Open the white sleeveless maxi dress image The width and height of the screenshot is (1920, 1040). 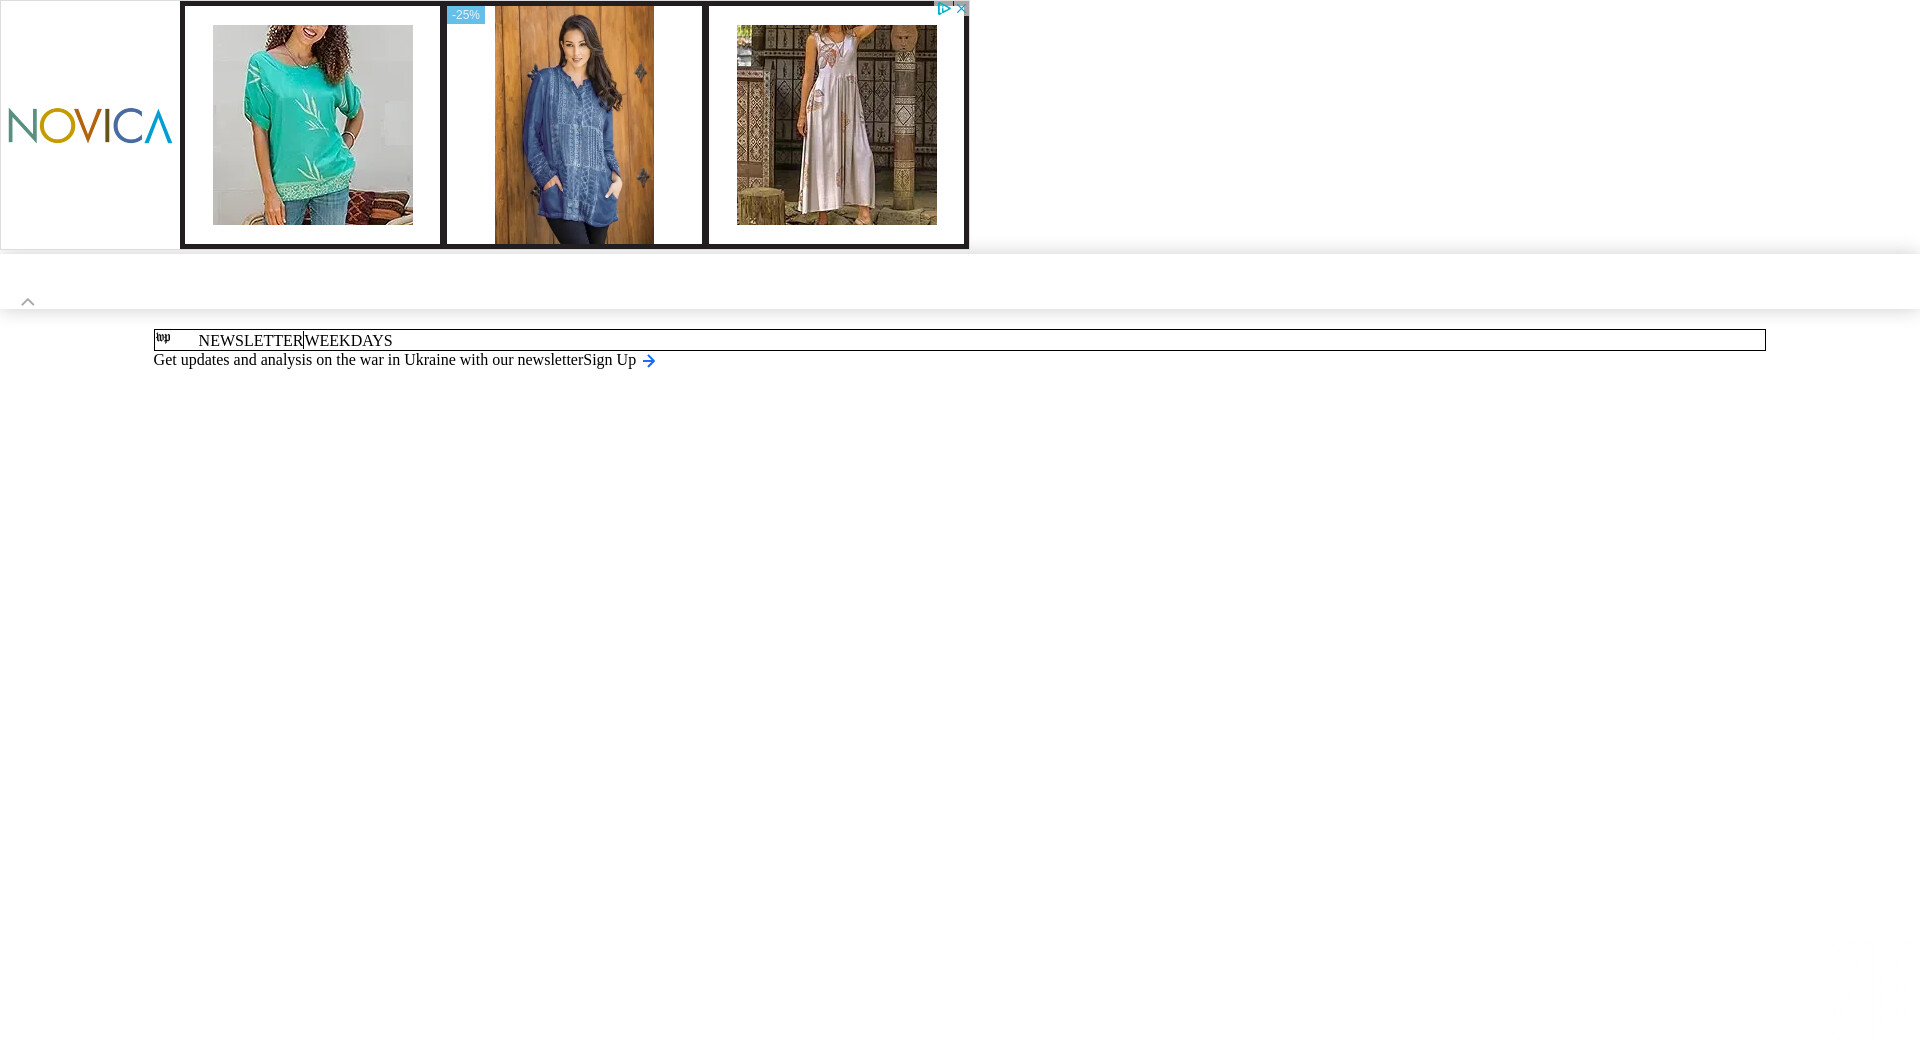point(836,125)
